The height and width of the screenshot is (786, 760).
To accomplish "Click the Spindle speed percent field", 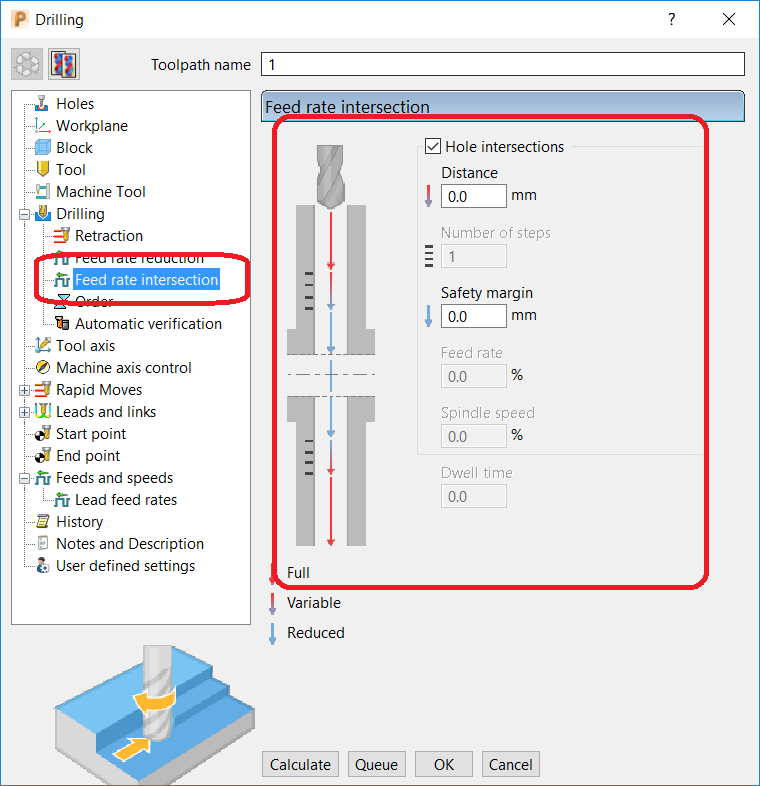I will [x=474, y=436].
